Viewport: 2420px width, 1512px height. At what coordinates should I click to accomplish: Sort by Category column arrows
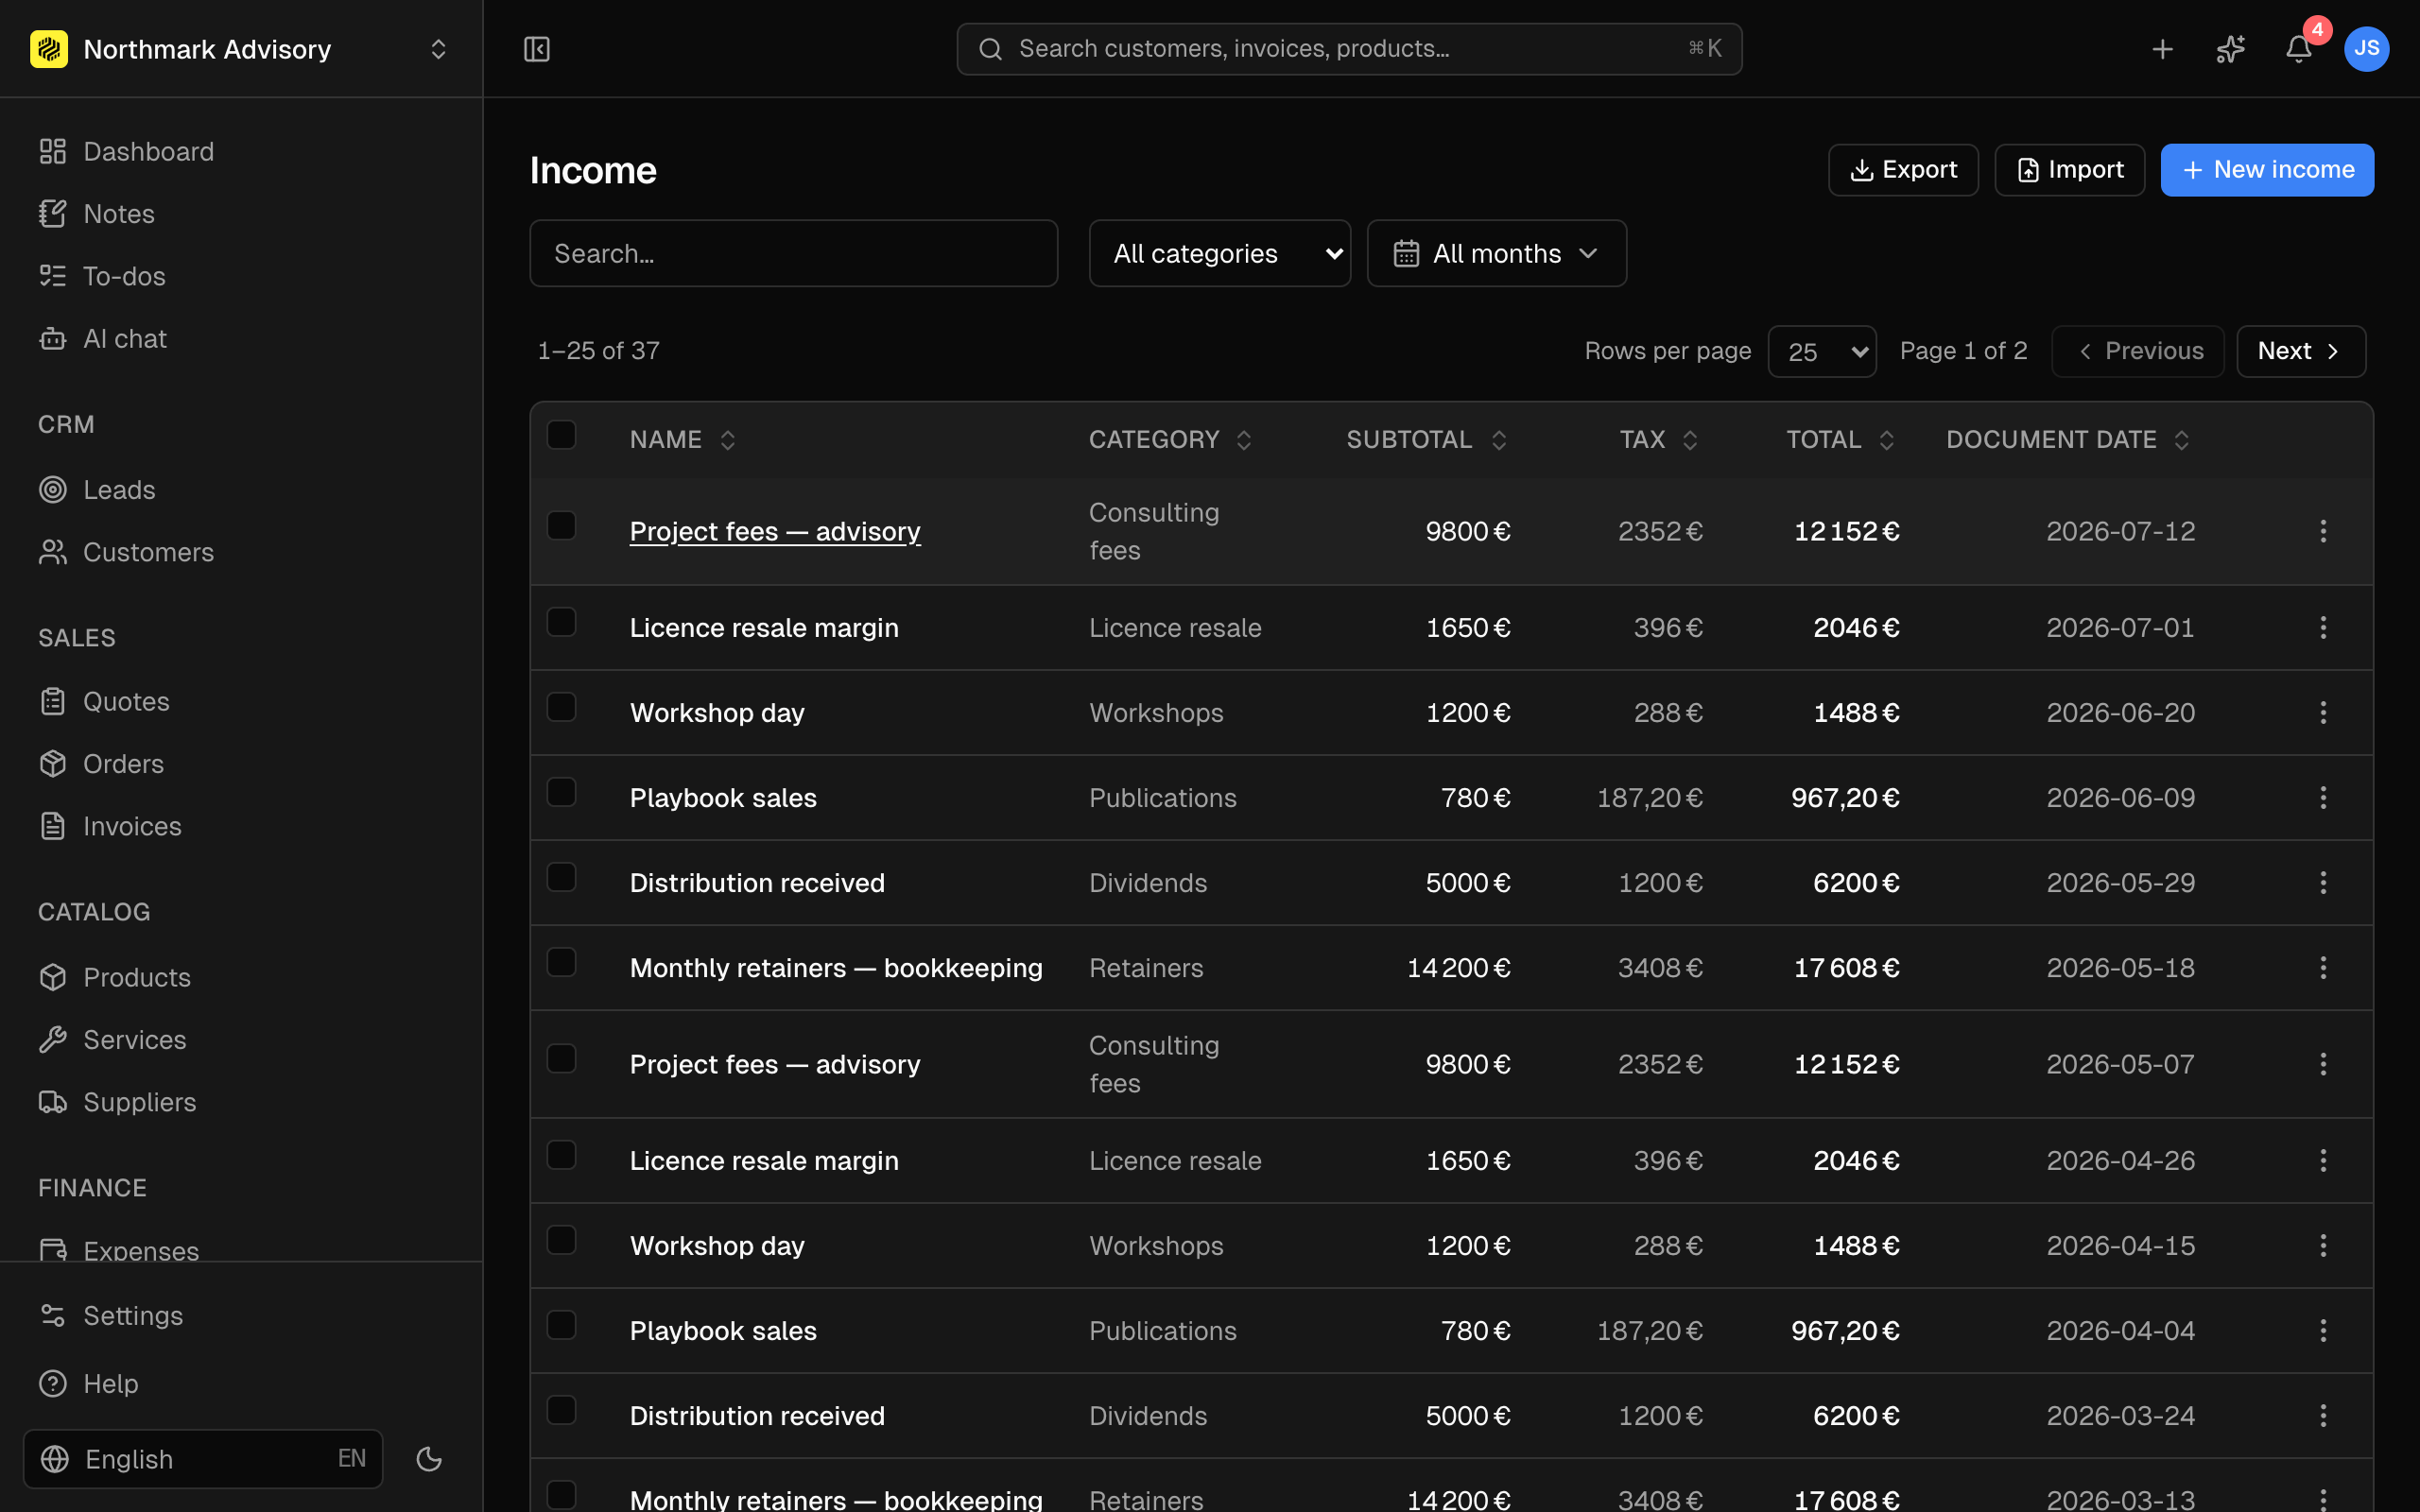pyautogui.click(x=1244, y=440)
